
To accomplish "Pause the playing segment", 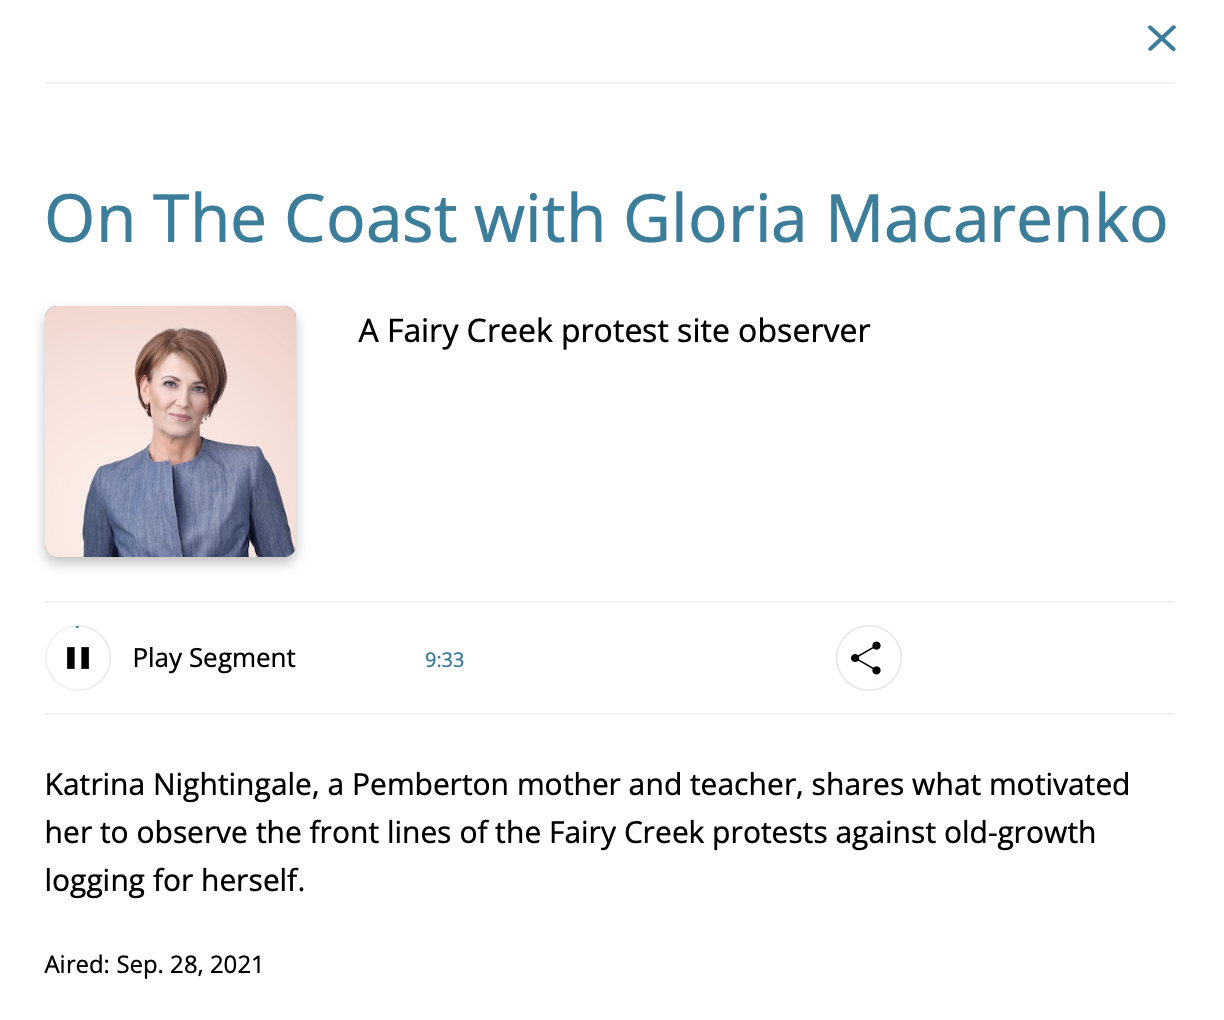I will [x=78, y=658].
